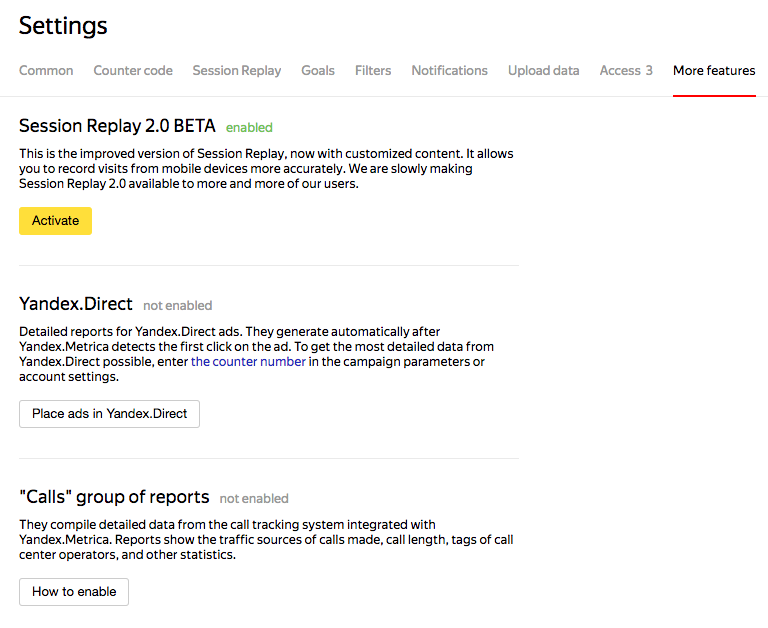Open the Upload data tab
The width and height of the screenshot is (768, 628).
[x=544, y=70]
